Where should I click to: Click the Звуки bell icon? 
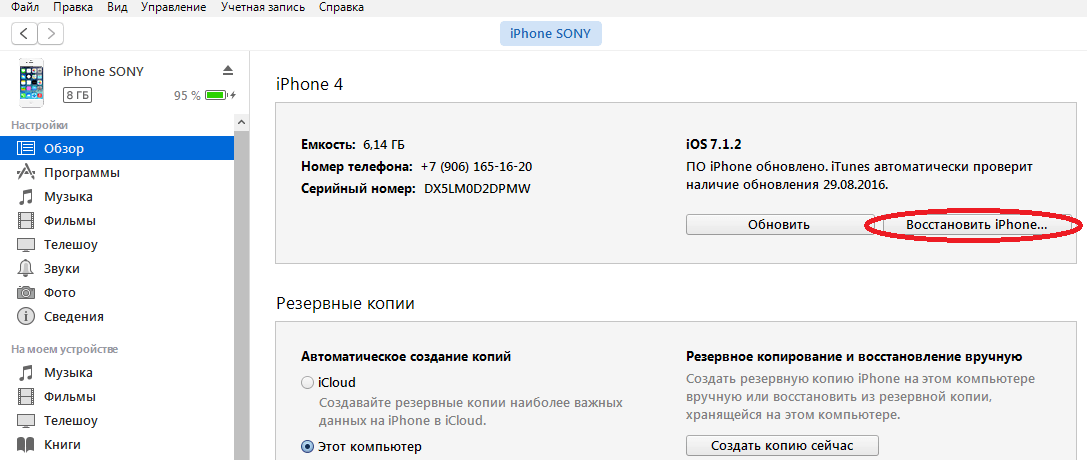tap(26, 269)
